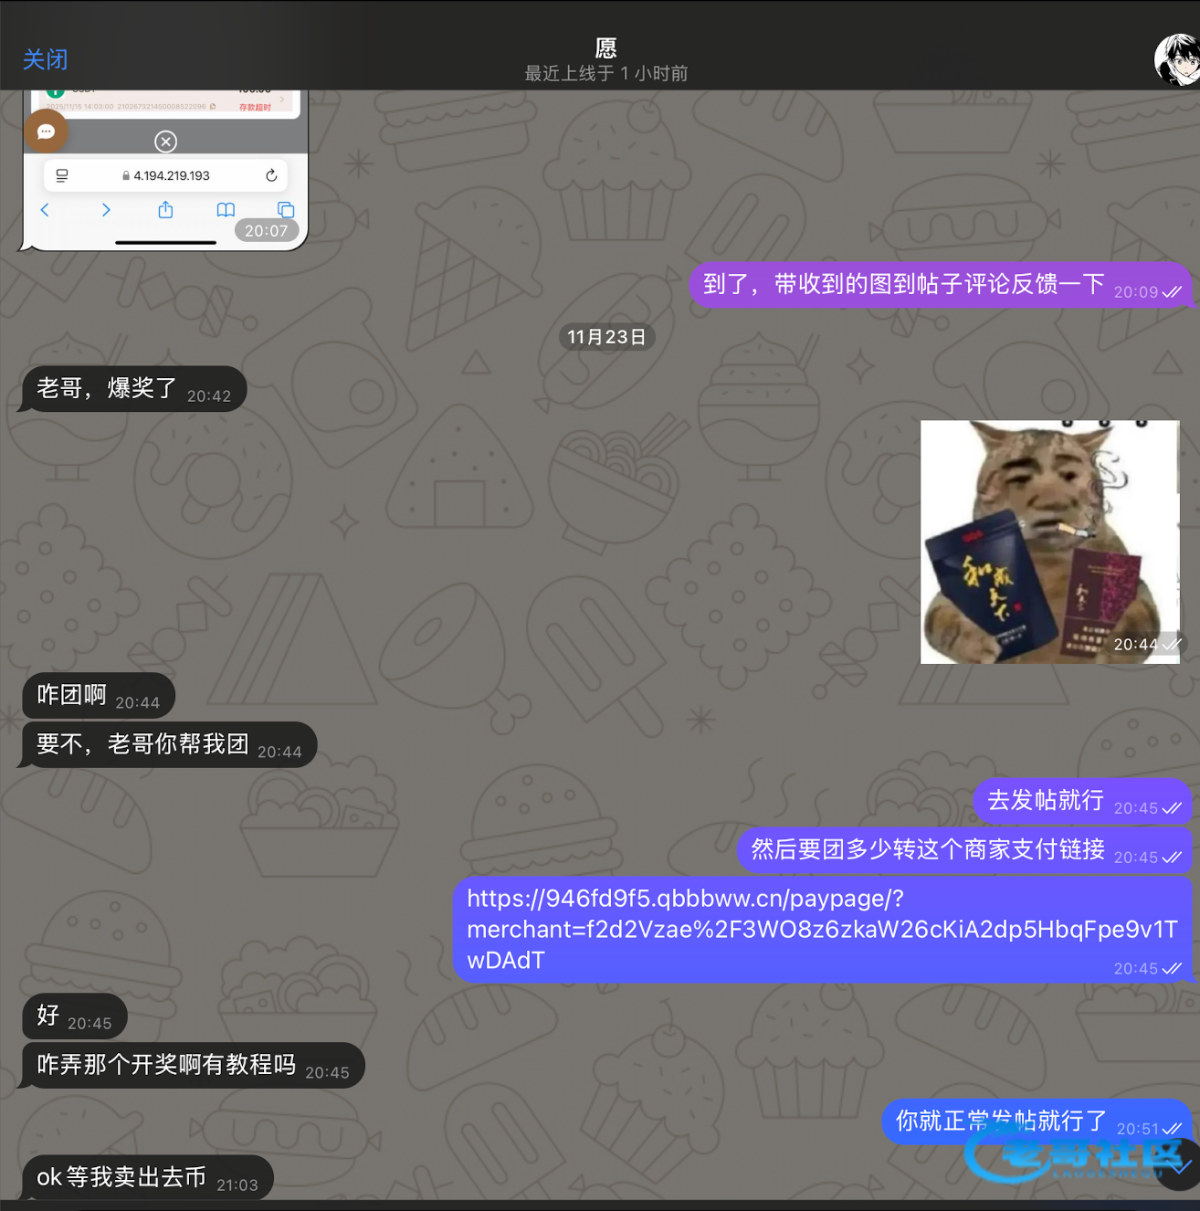Viewport: 1200px width, 1211px height.
Task: Click the reload icon in the address bar
Action: (x=271, y=176)
